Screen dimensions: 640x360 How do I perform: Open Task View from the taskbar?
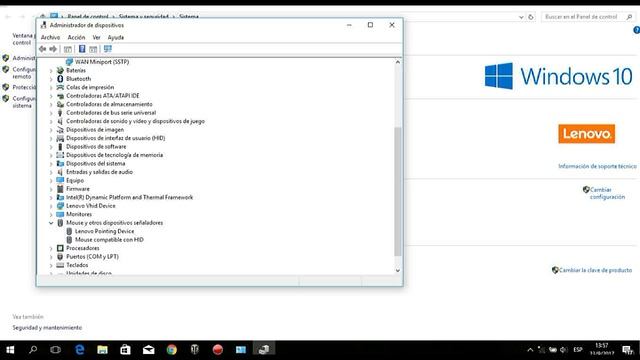(x=56, y=350)
